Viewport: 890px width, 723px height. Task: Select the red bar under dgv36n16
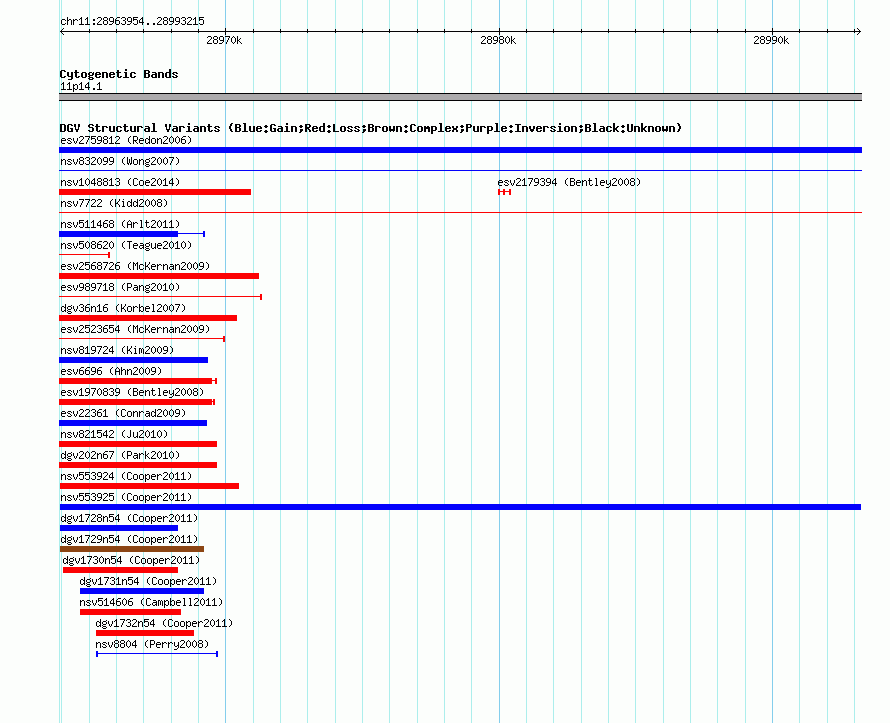148,318
